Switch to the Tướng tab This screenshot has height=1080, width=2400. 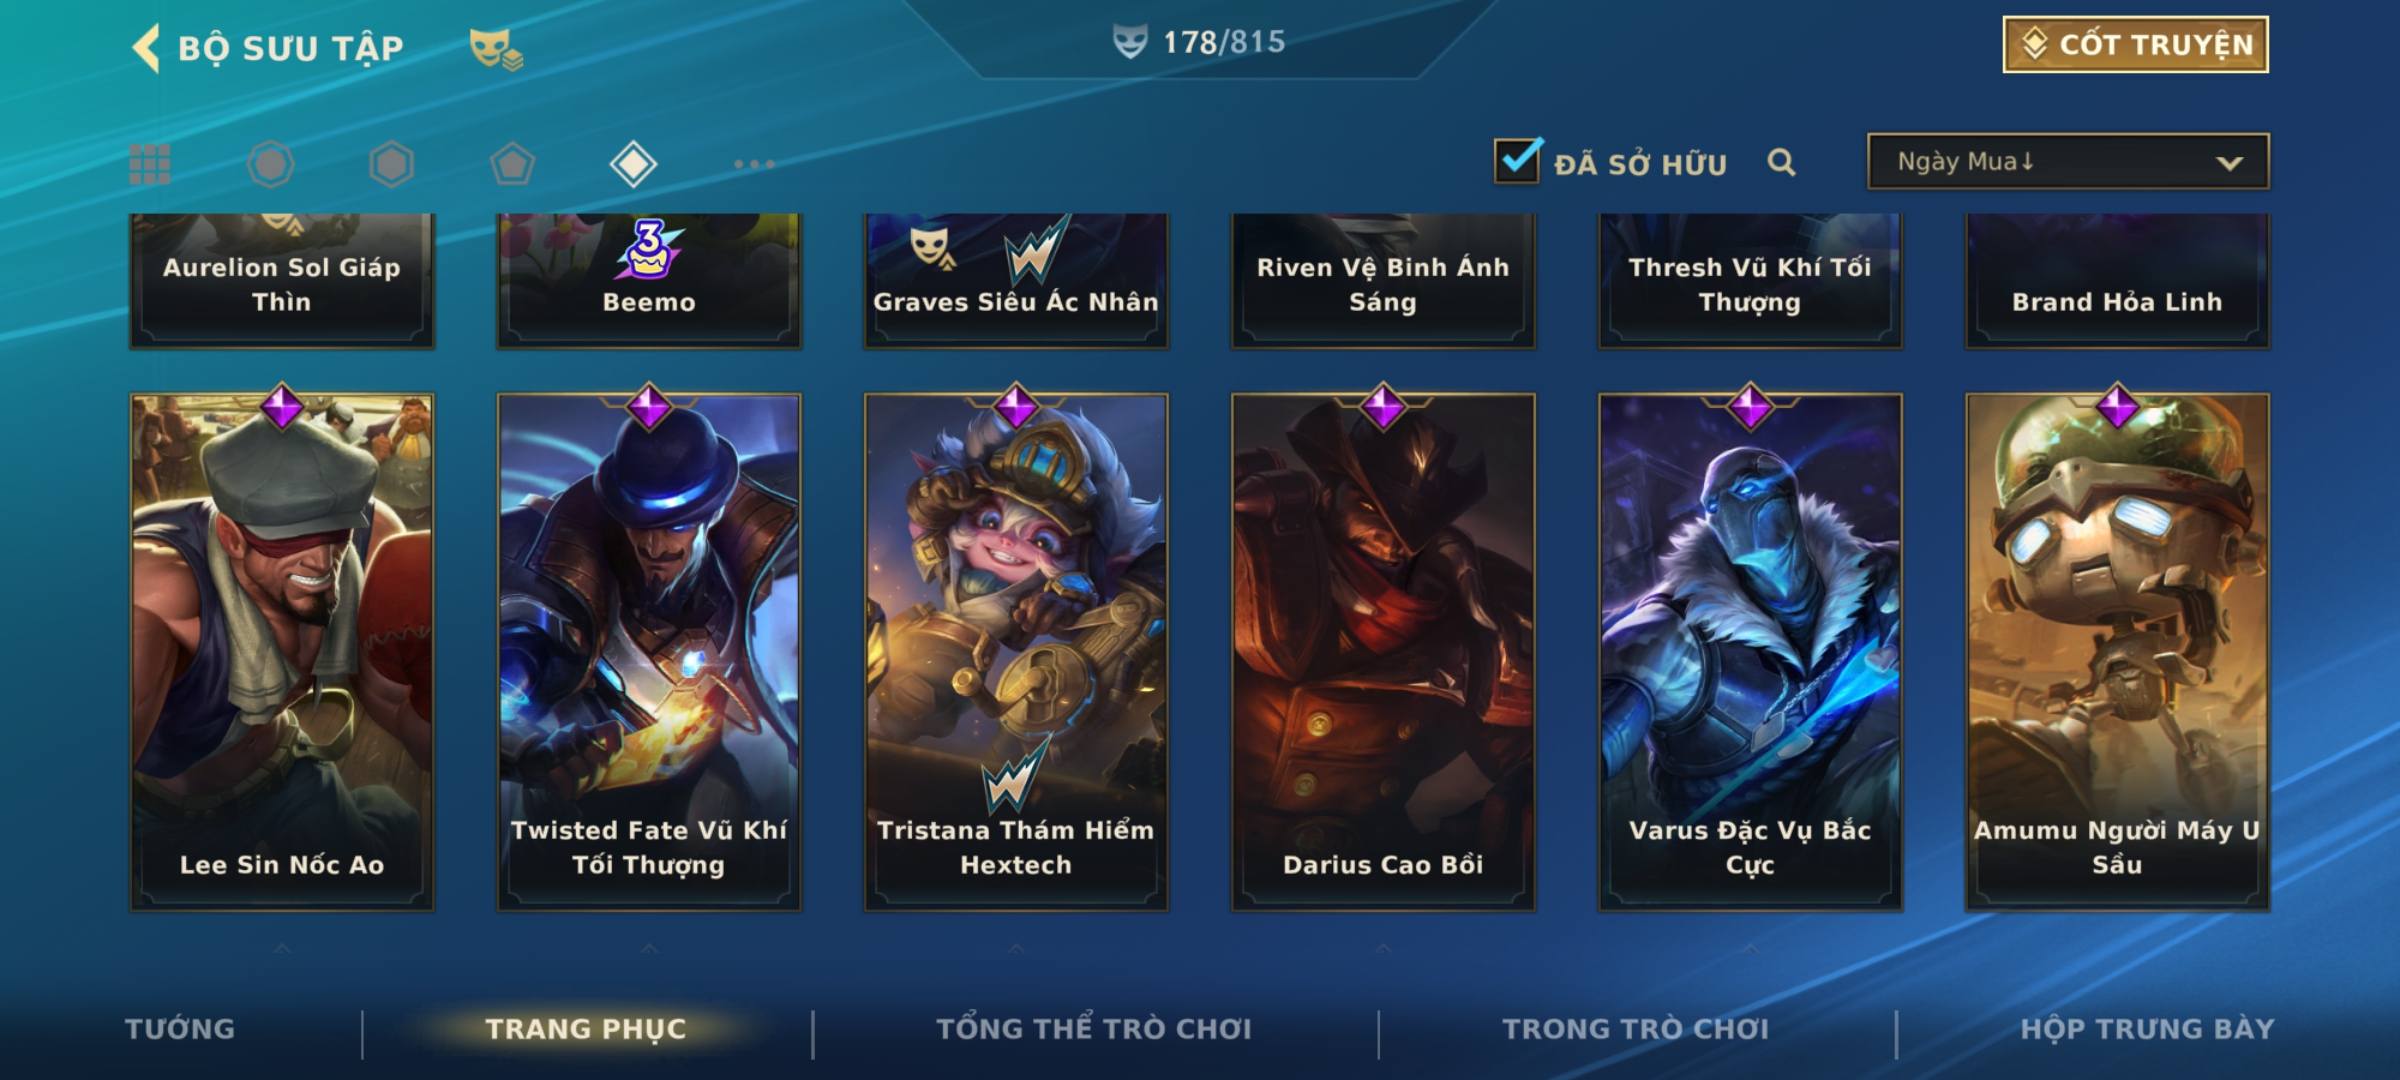pyautogui.click(x=180, y=1029)
